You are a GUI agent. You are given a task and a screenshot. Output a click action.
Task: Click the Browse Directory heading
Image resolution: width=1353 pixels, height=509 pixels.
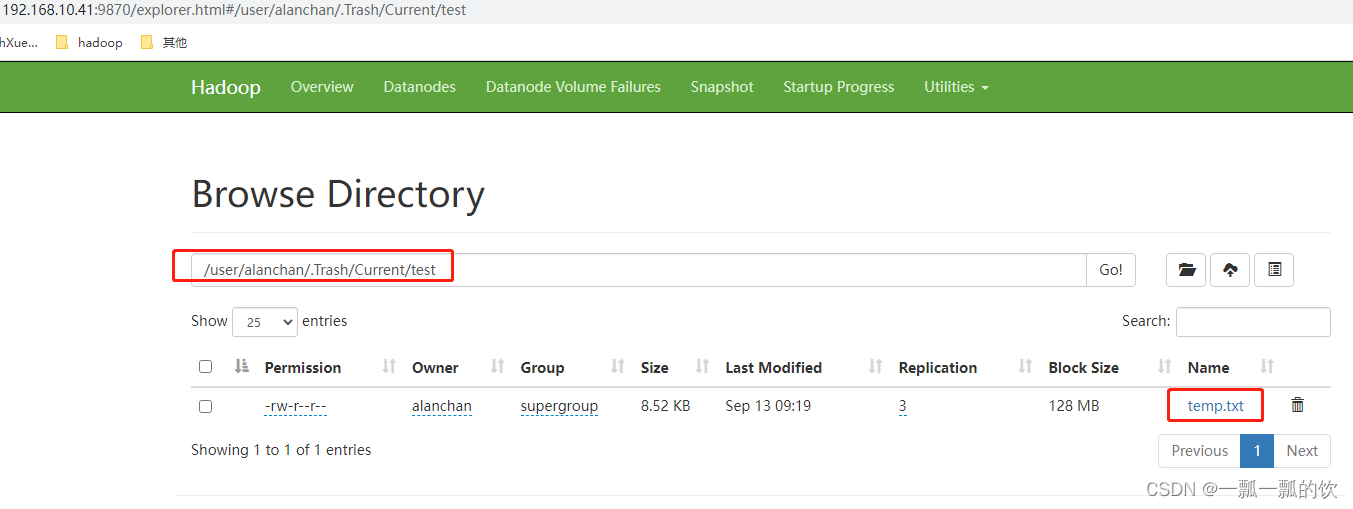(x=338, y=194)
